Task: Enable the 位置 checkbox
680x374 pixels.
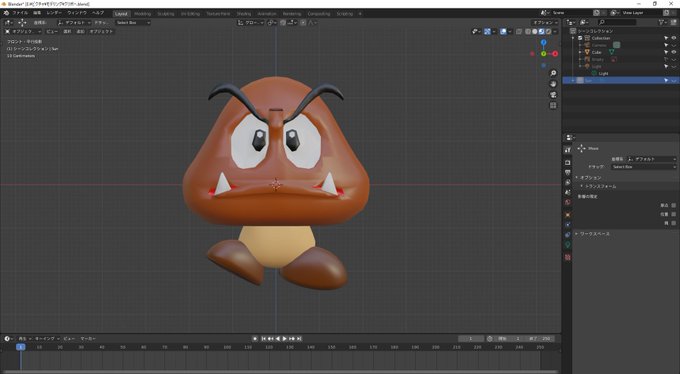Action: (673, 214)
